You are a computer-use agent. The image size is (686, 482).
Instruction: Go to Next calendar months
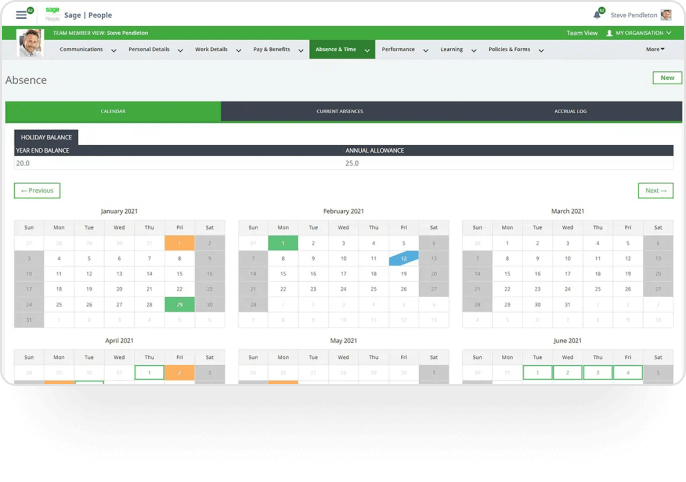coord(655,190)
